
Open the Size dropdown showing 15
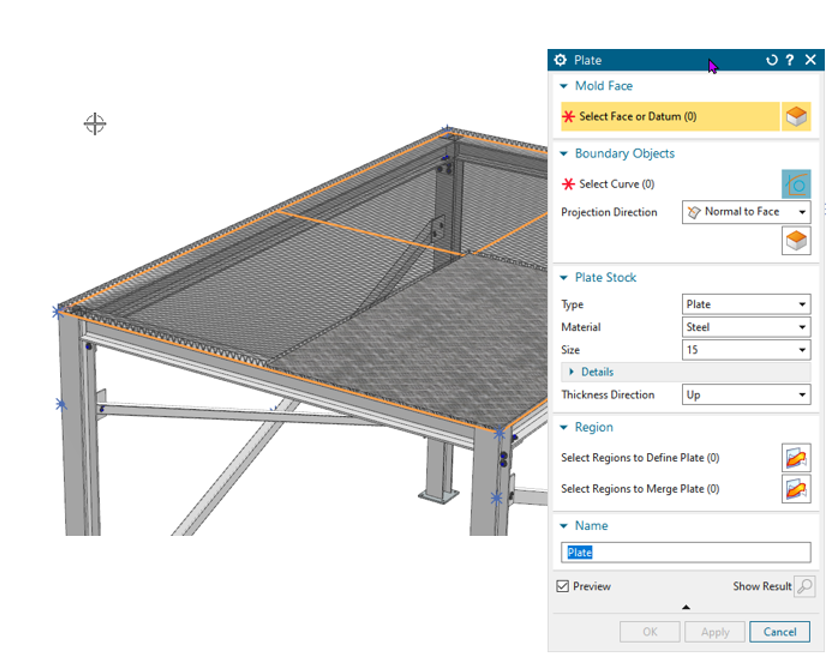[746, 350]
